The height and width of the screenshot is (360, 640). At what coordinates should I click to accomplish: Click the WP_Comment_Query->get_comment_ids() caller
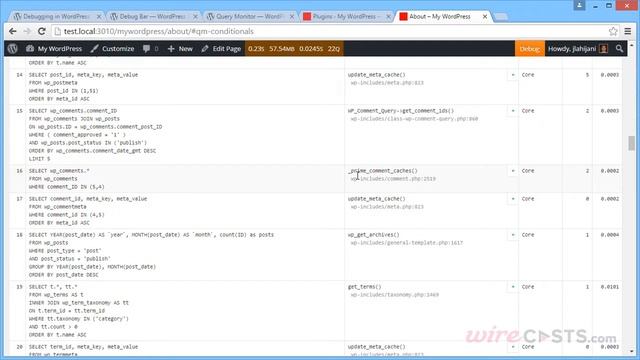coord(400,111)
